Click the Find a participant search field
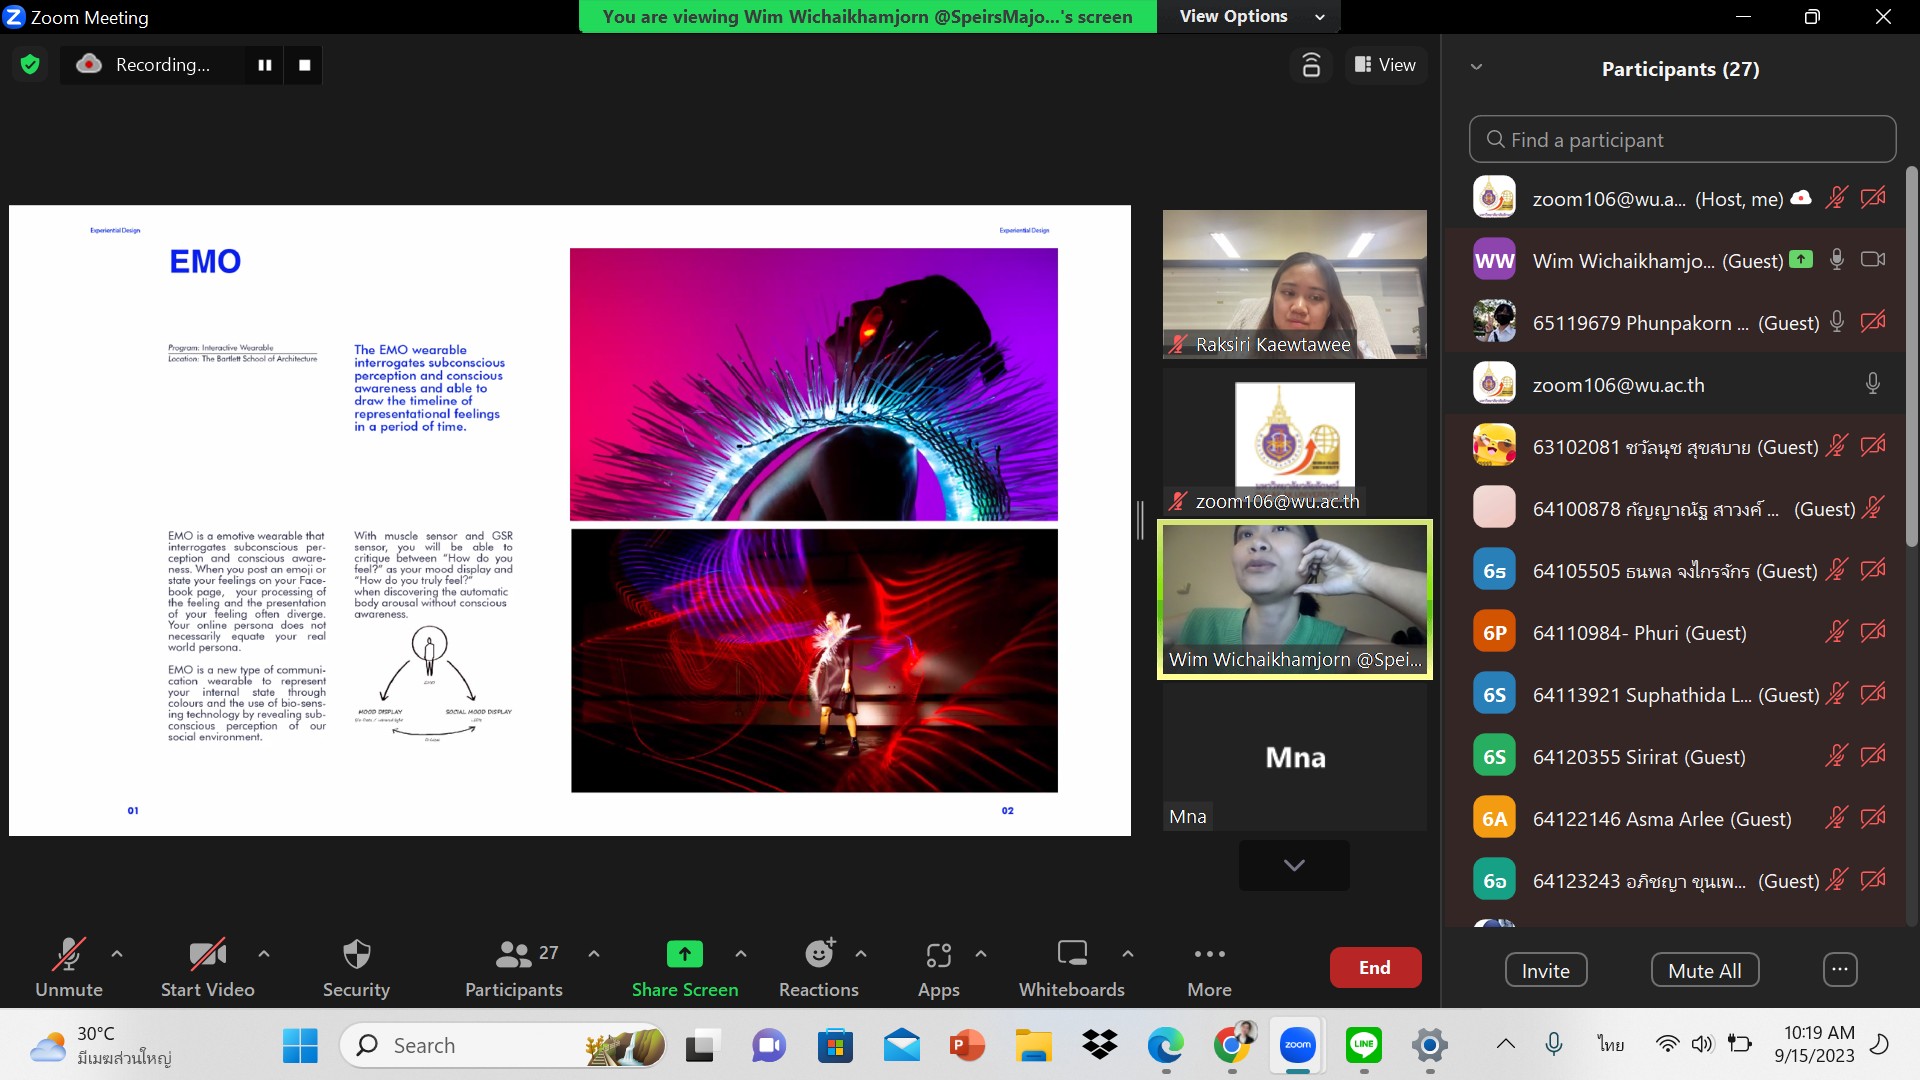 tap(1682, 140)
